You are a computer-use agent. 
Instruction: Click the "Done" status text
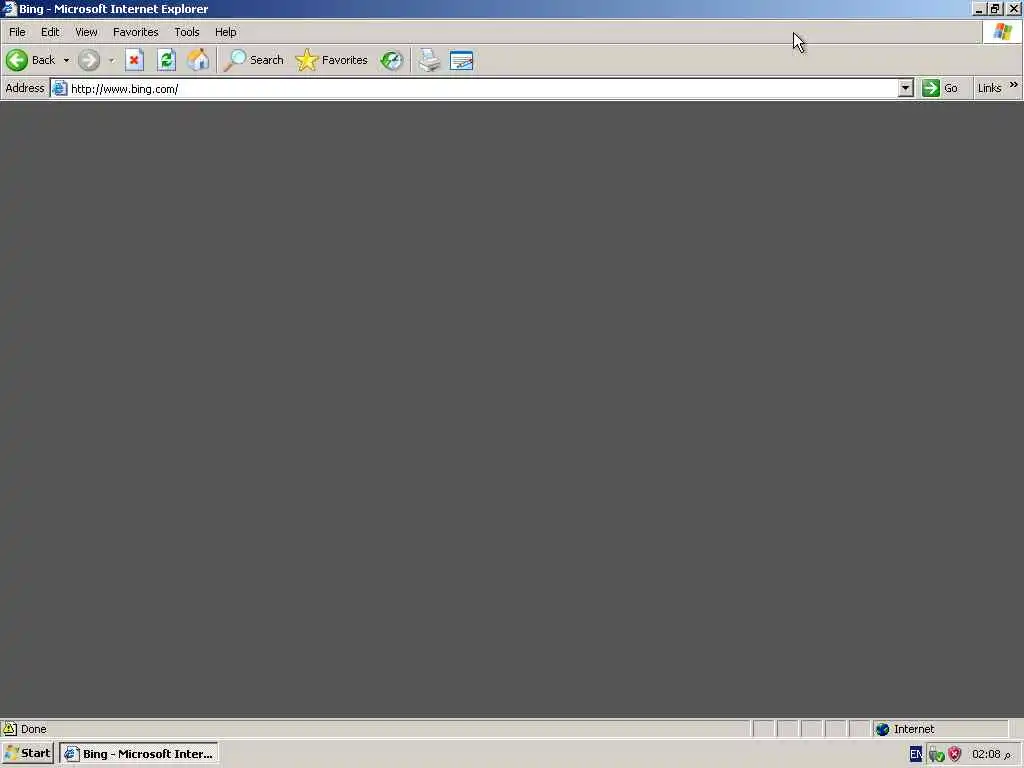(x=33, y=729)
